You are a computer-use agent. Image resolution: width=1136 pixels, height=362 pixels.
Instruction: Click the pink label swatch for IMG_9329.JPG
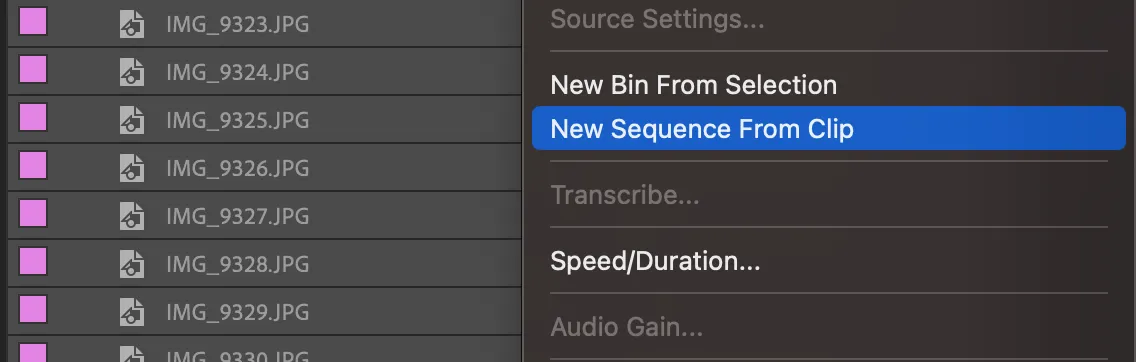[x=33, y=309]
